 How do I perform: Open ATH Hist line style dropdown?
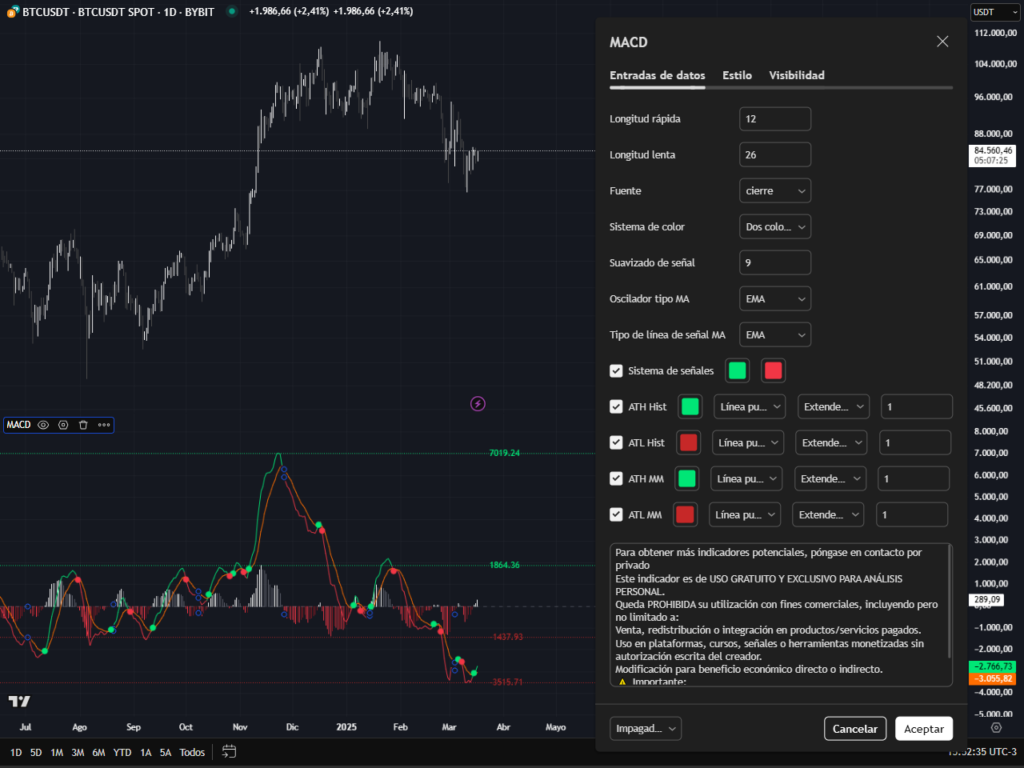point(750,407)
